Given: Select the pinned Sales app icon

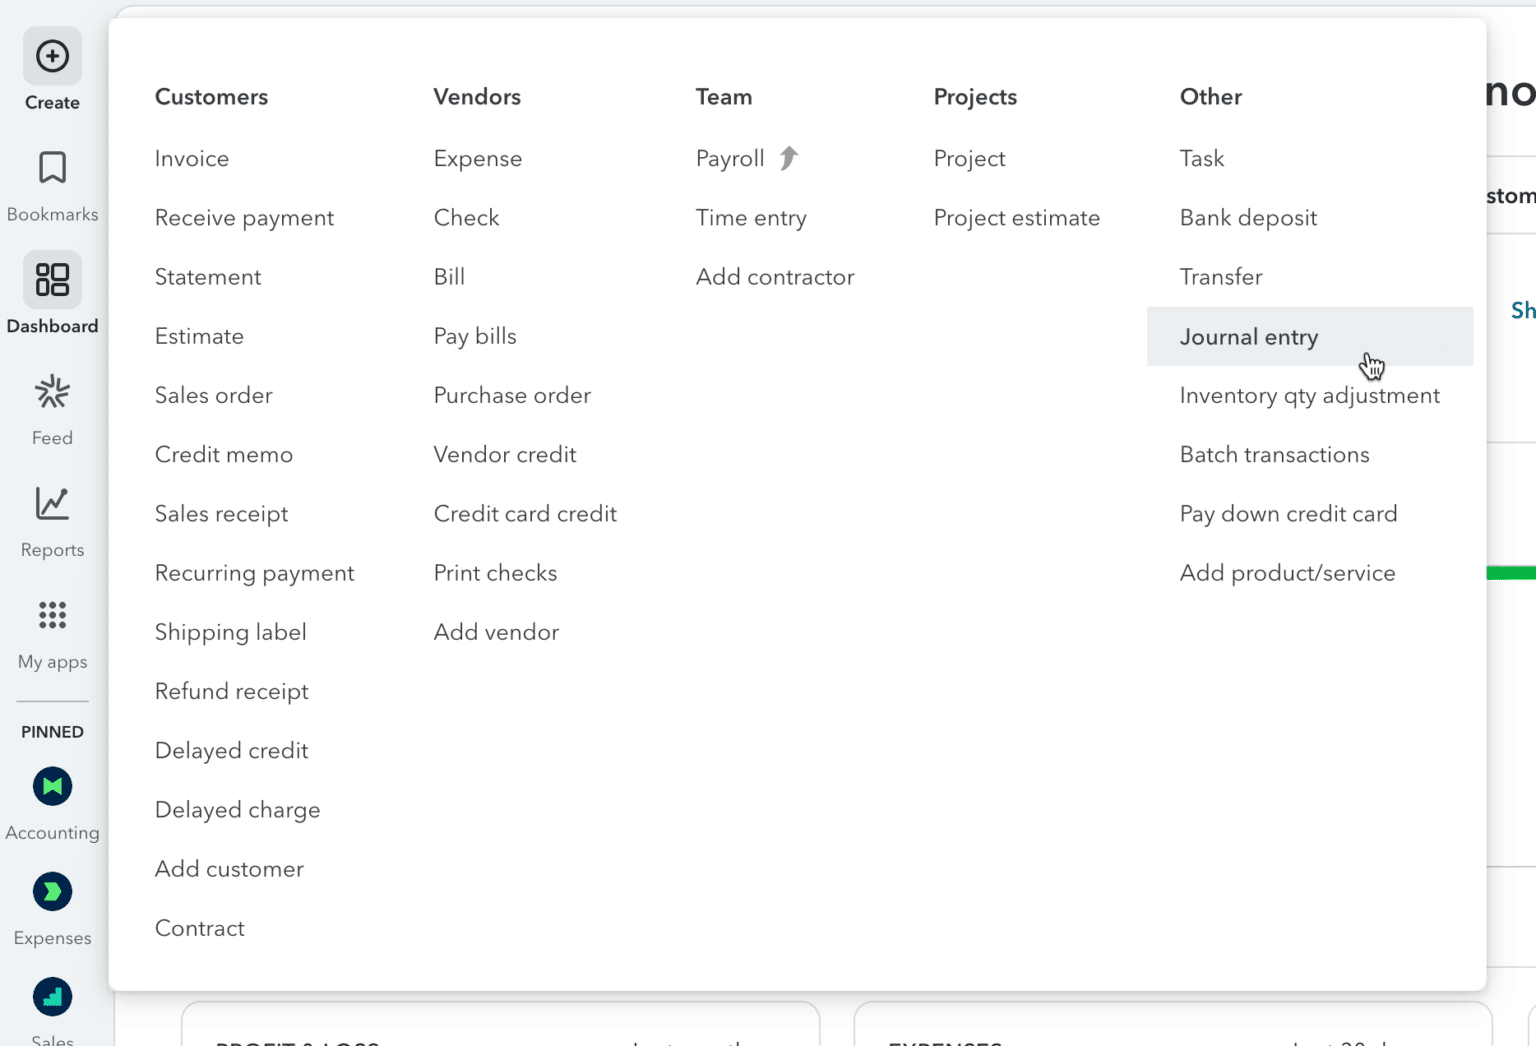Looking at the screenshot, I should pyautogui.click(x=52, y=997).
